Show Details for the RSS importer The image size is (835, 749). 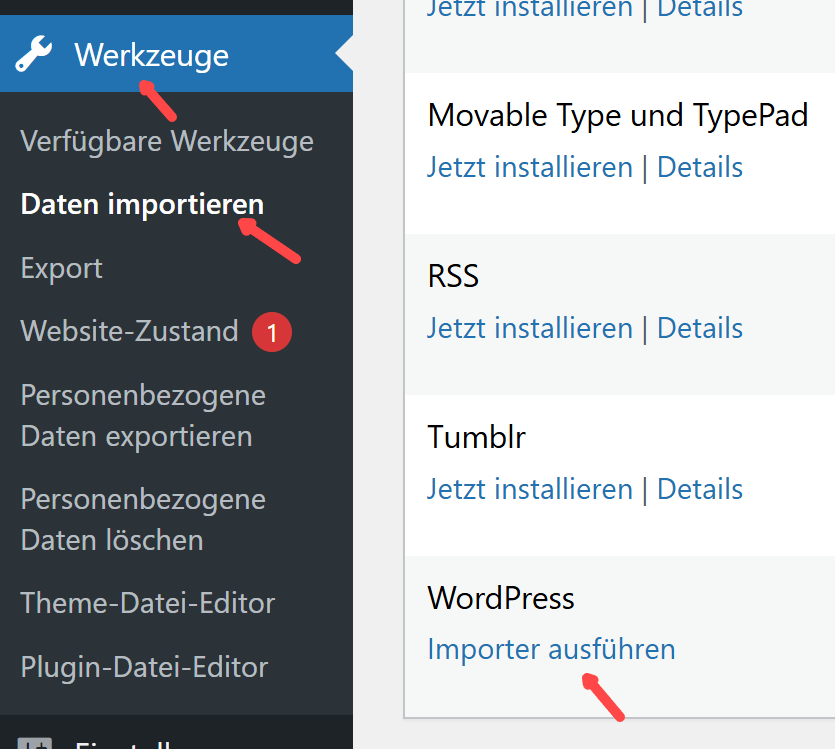700,328
